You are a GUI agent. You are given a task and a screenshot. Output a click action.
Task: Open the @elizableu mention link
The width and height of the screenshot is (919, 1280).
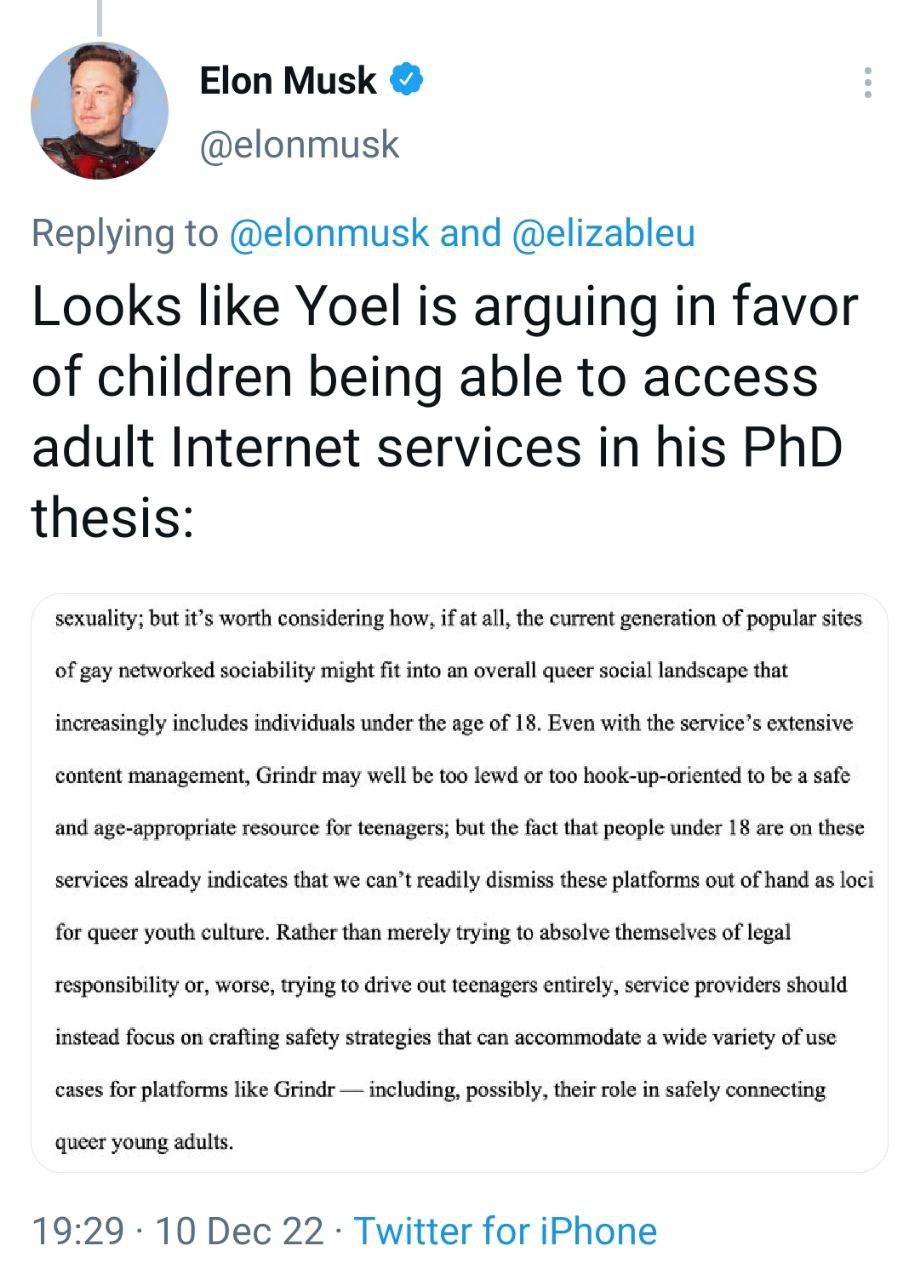pos(603,233)
